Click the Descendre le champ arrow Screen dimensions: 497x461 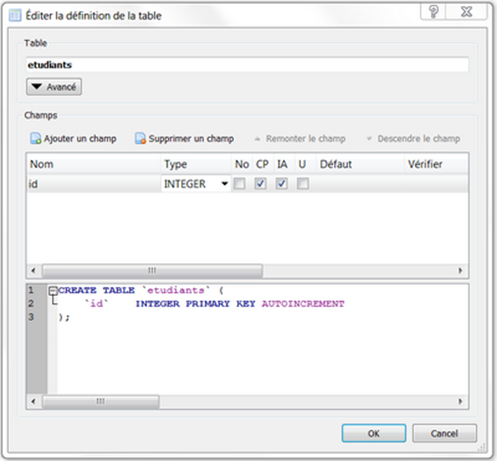click(x=369, y=139)
